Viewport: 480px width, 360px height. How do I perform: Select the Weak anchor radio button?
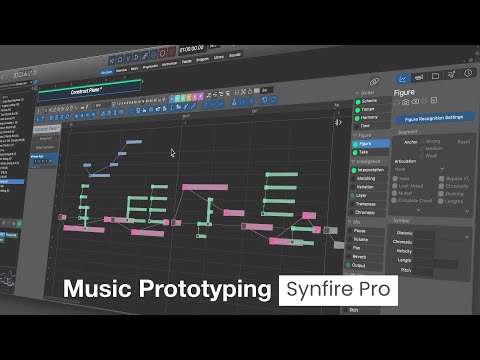(x=423, y=156)
